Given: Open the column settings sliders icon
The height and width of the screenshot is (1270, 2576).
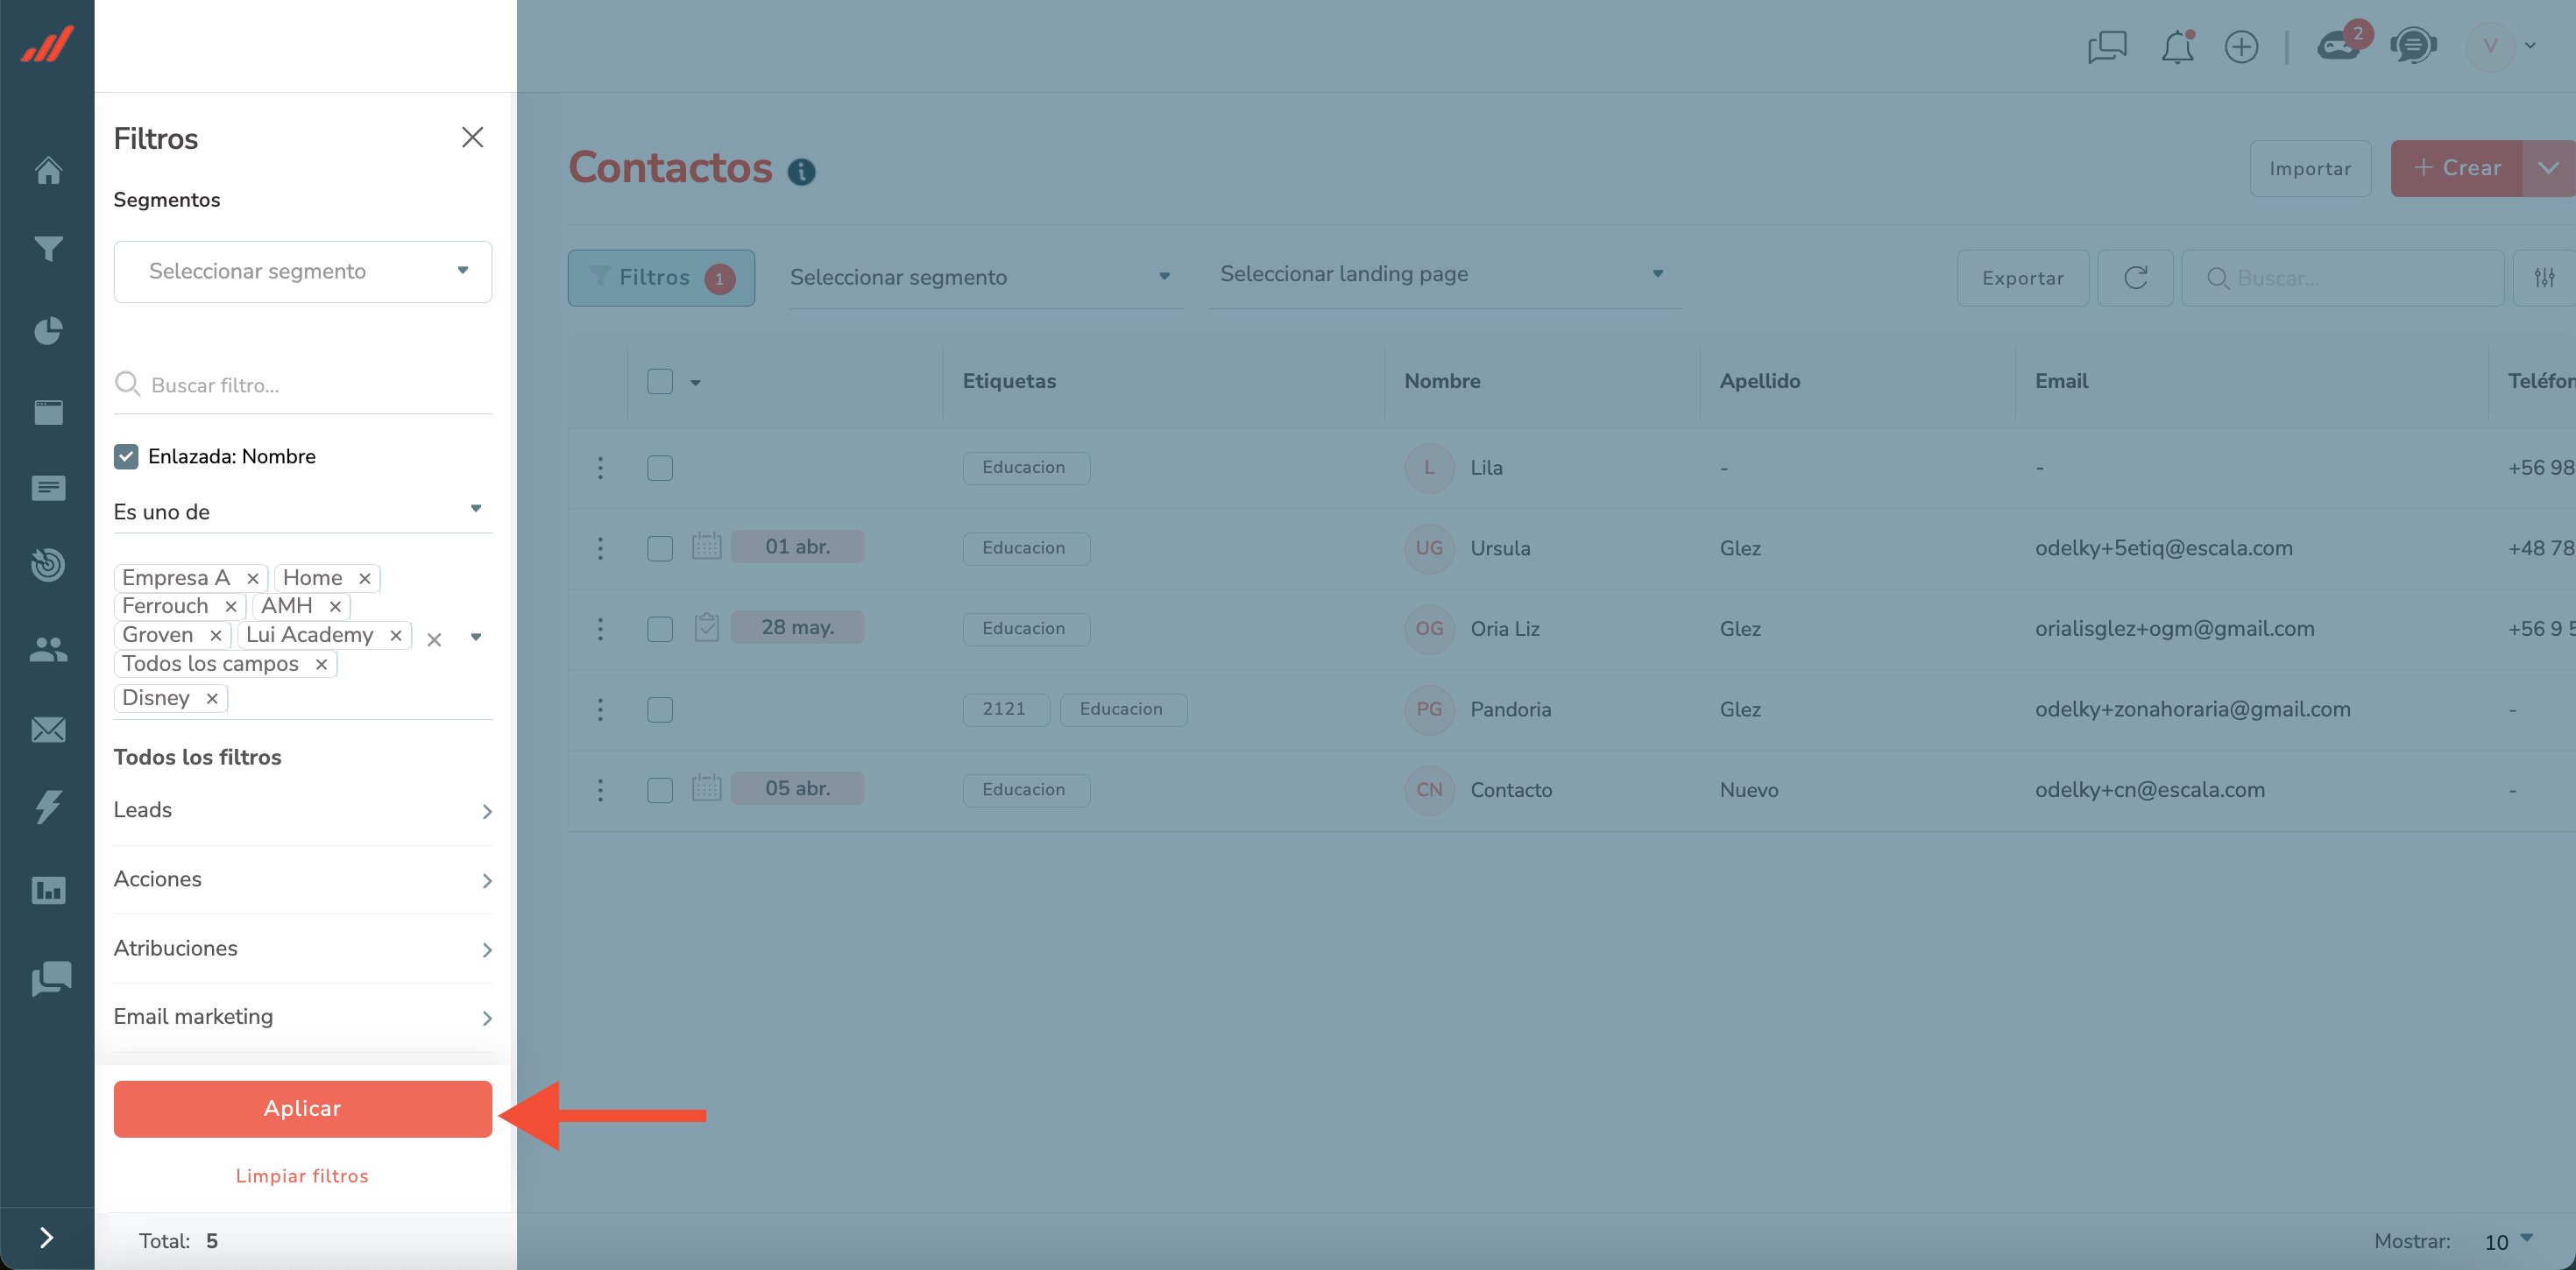Looking at the screenshot, I should (x=2544, y=278).
